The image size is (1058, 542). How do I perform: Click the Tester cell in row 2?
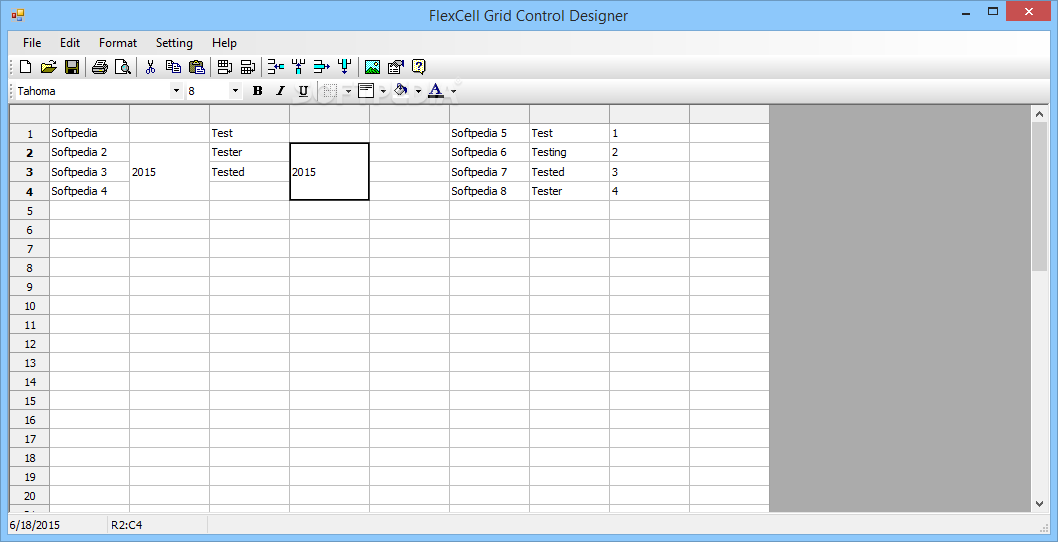coord(249,153)
